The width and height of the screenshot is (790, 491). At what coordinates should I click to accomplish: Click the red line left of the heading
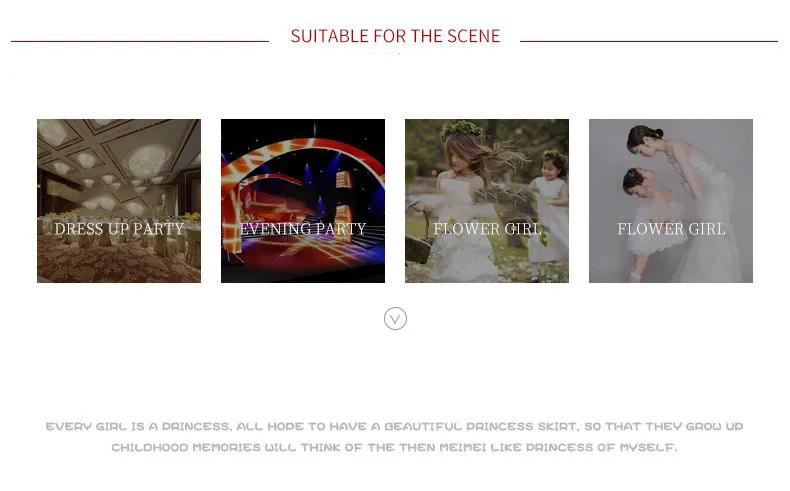[140, 41]
